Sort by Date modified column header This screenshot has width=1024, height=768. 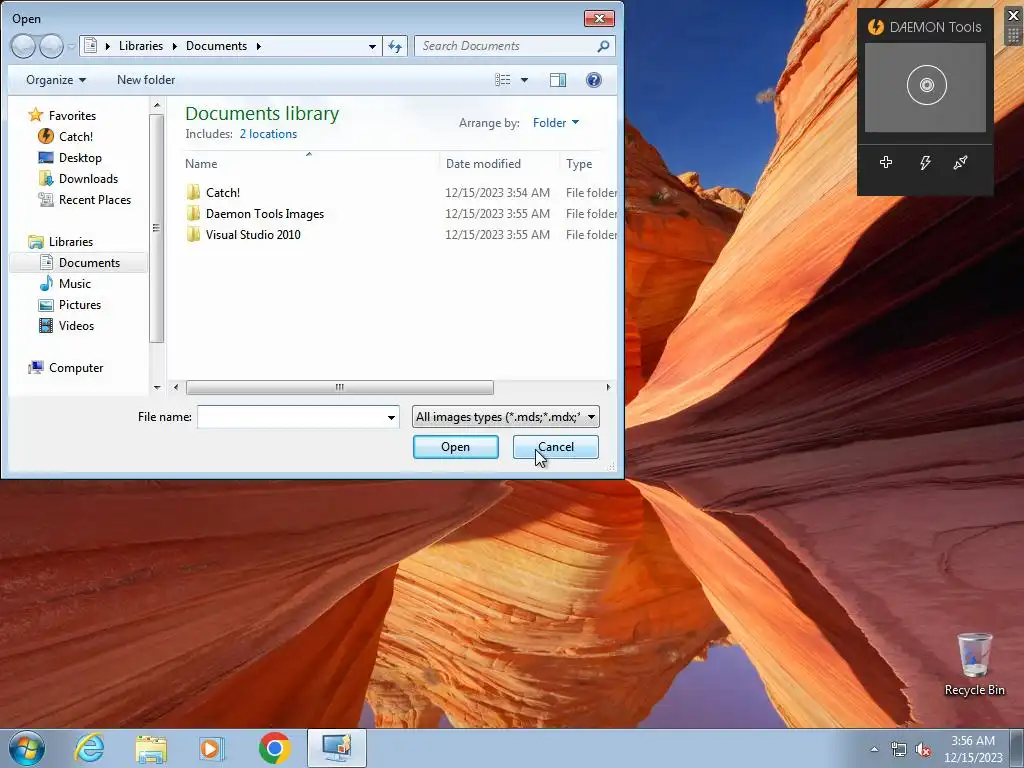click(x=483, y=164)
